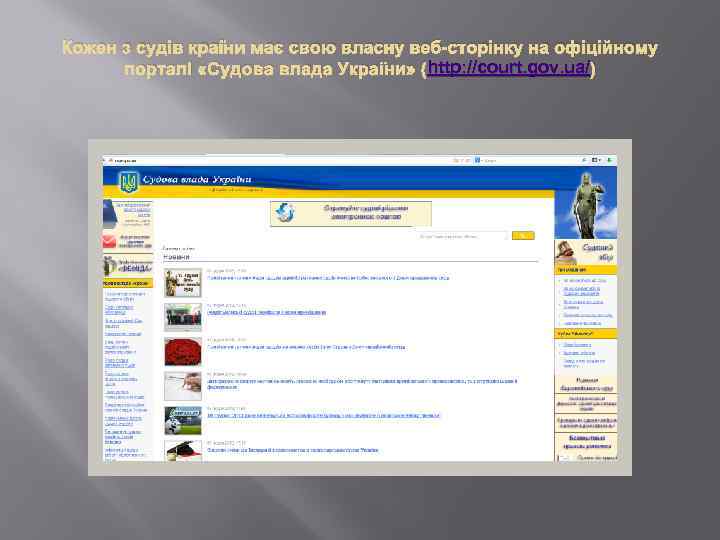Click the Ukrainian trident coat of arms logo
Viewport: 720px width, 540px height.
129,182
